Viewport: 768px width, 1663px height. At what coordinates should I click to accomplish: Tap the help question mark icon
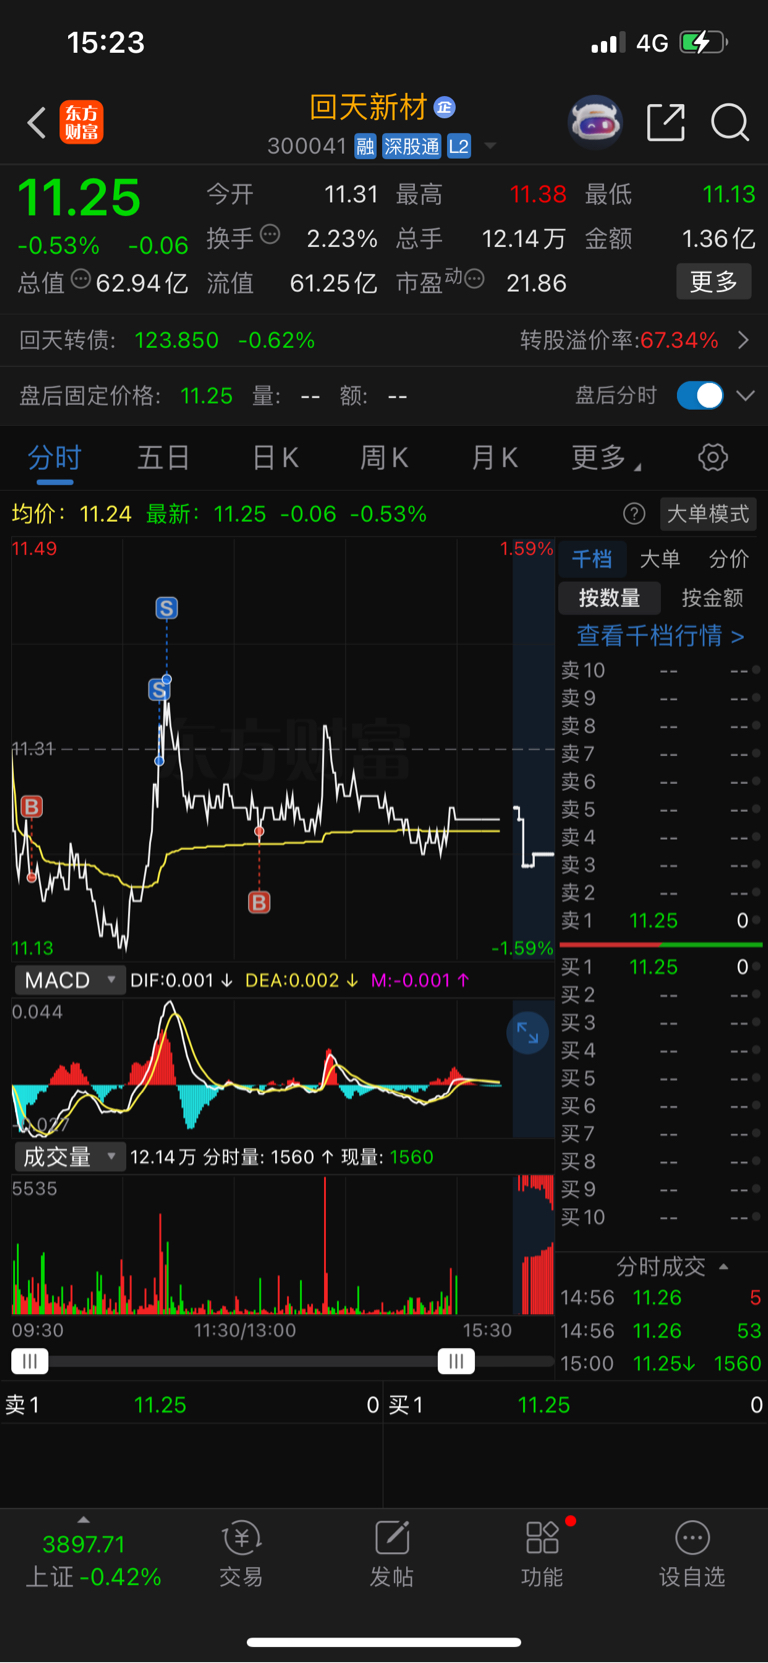pos(634,514)
